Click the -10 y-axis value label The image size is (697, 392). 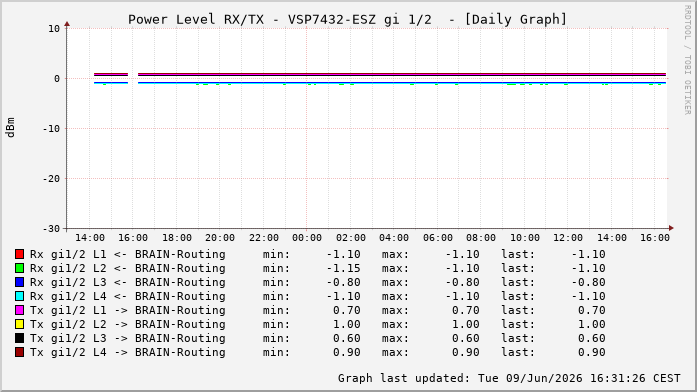pyautogui.click(x=51, y=128)
